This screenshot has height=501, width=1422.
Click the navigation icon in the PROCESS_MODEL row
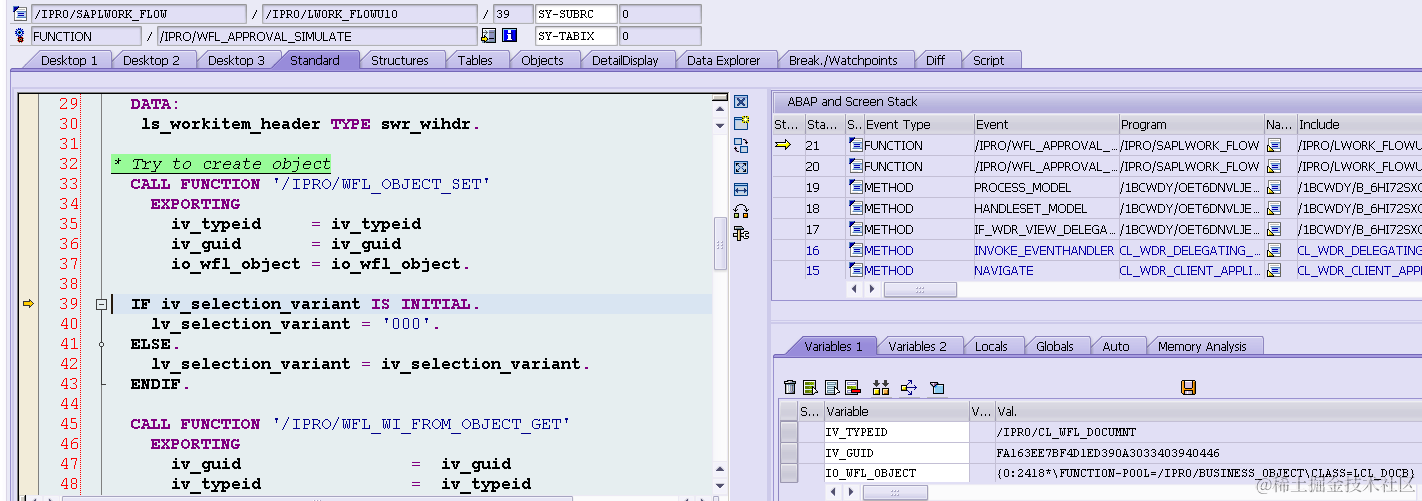1274,187
